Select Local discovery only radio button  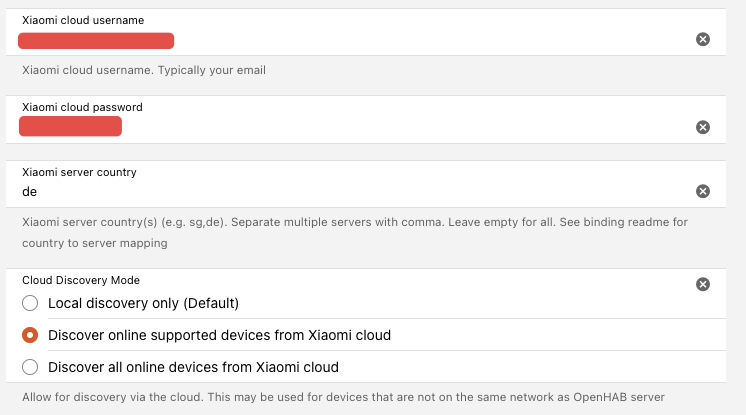point(30,303)
